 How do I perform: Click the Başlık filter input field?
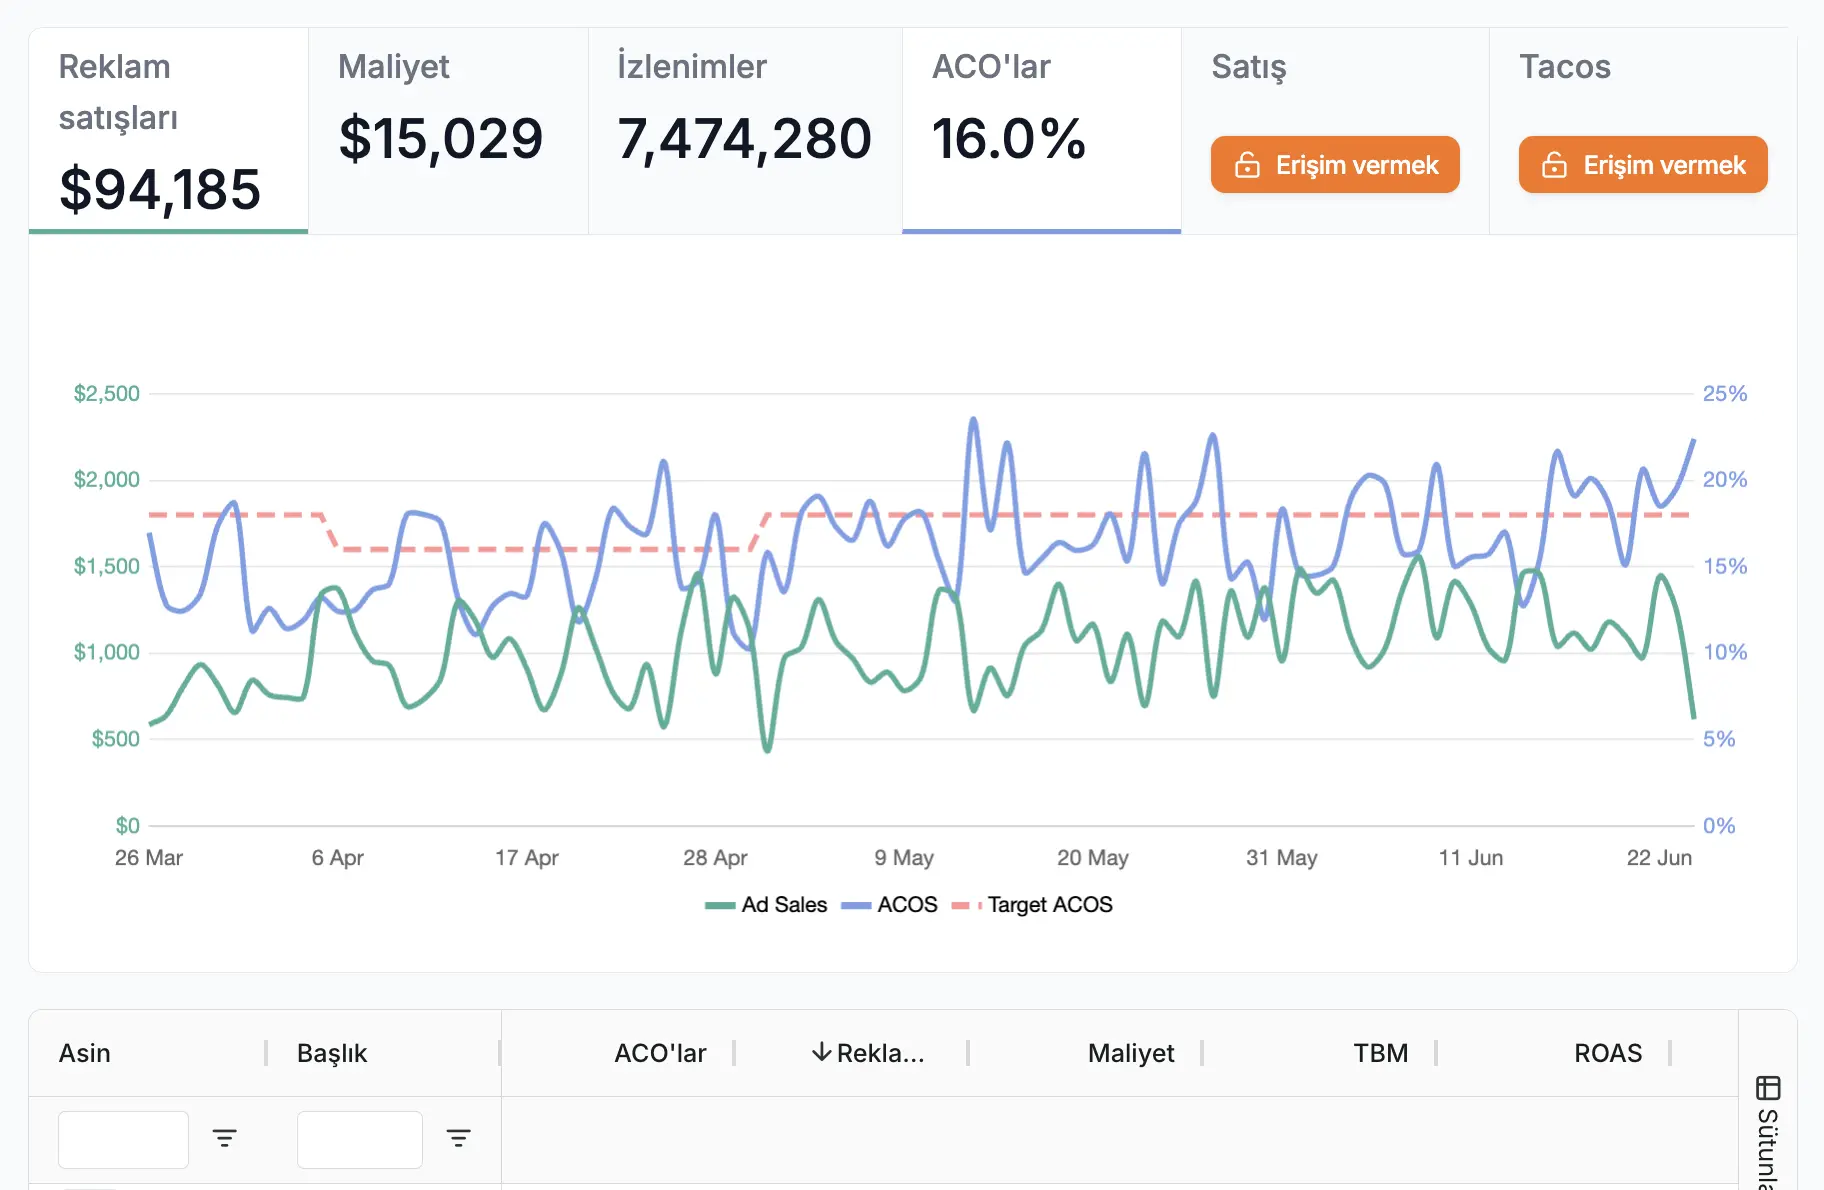click(x=360, y=1137)
